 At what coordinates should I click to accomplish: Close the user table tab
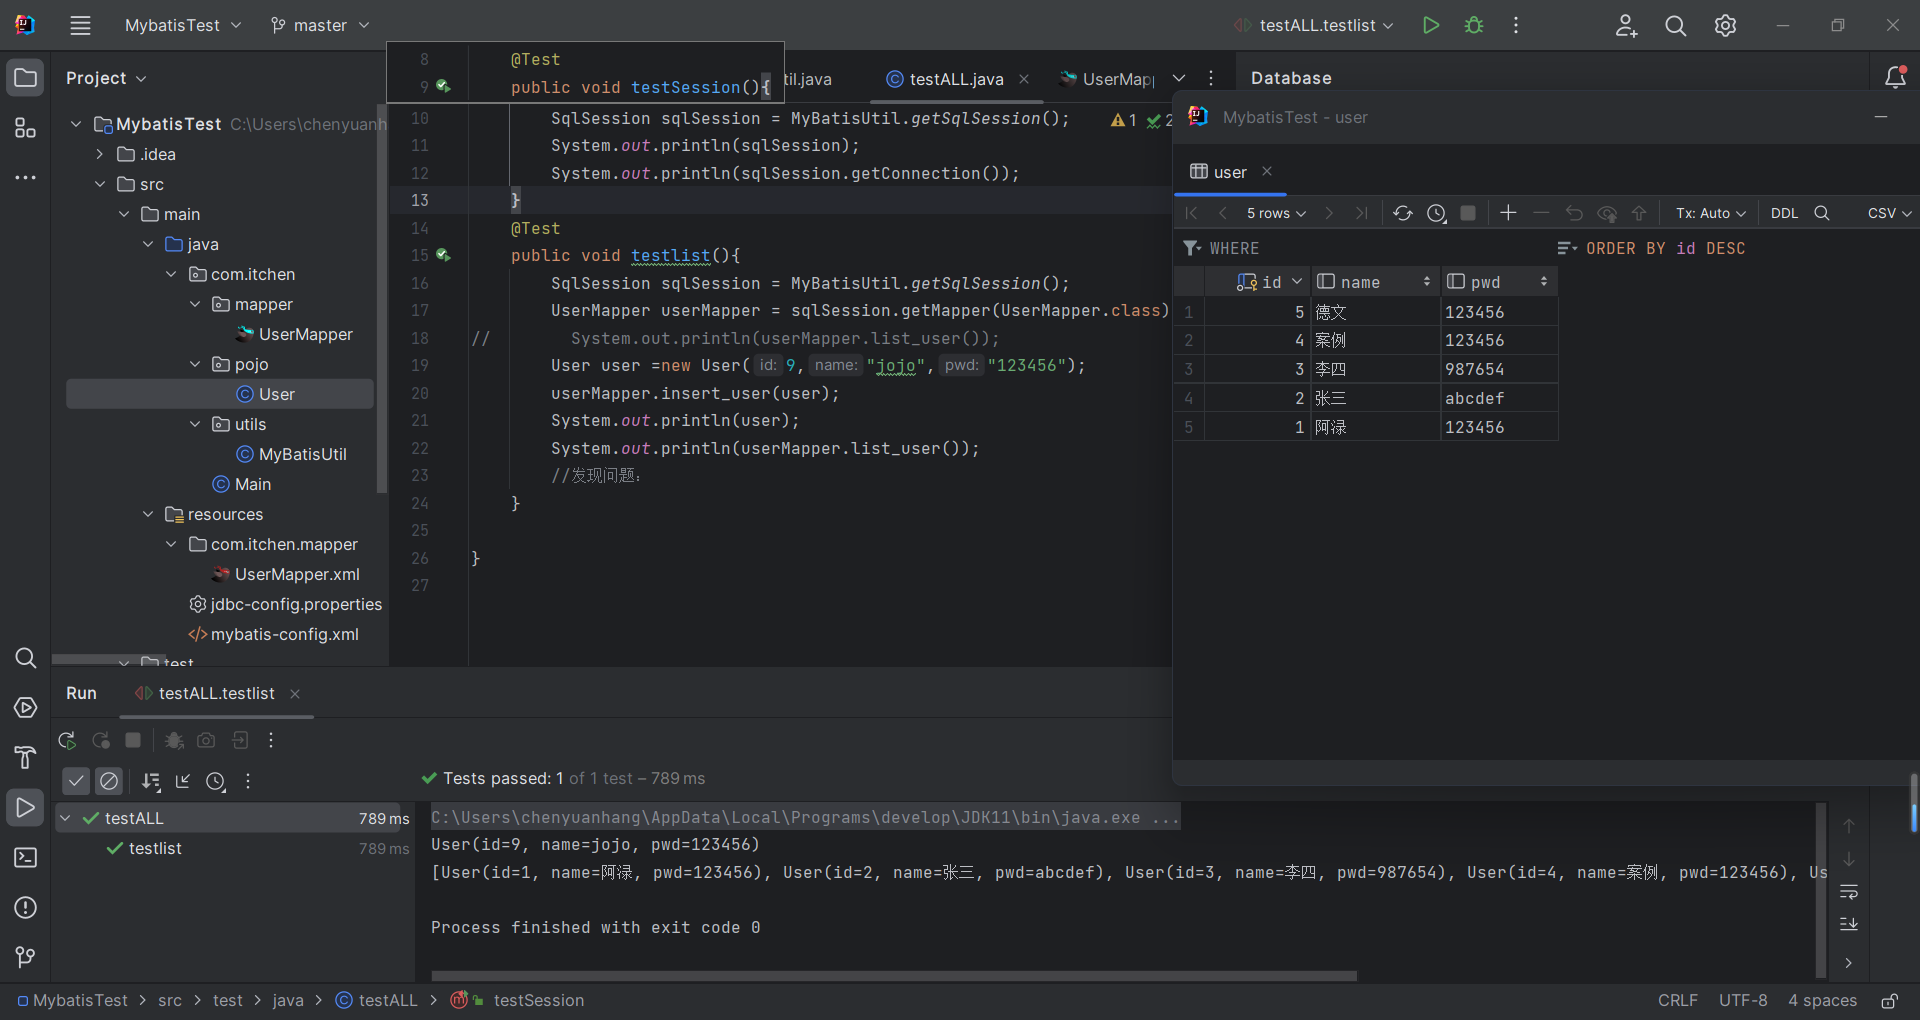coord(1267,171)
